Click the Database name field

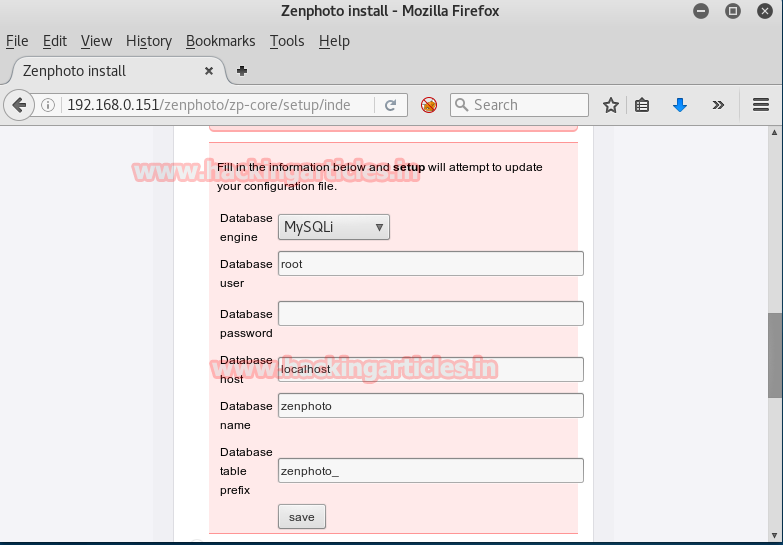pos(430,406)
